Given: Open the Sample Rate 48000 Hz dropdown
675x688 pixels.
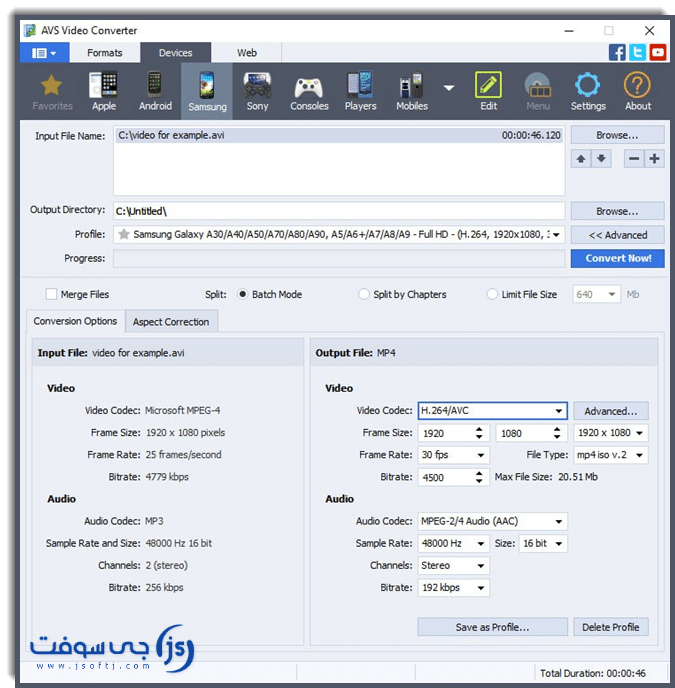Looking at the screenshot, I should (x=453, y=543).
